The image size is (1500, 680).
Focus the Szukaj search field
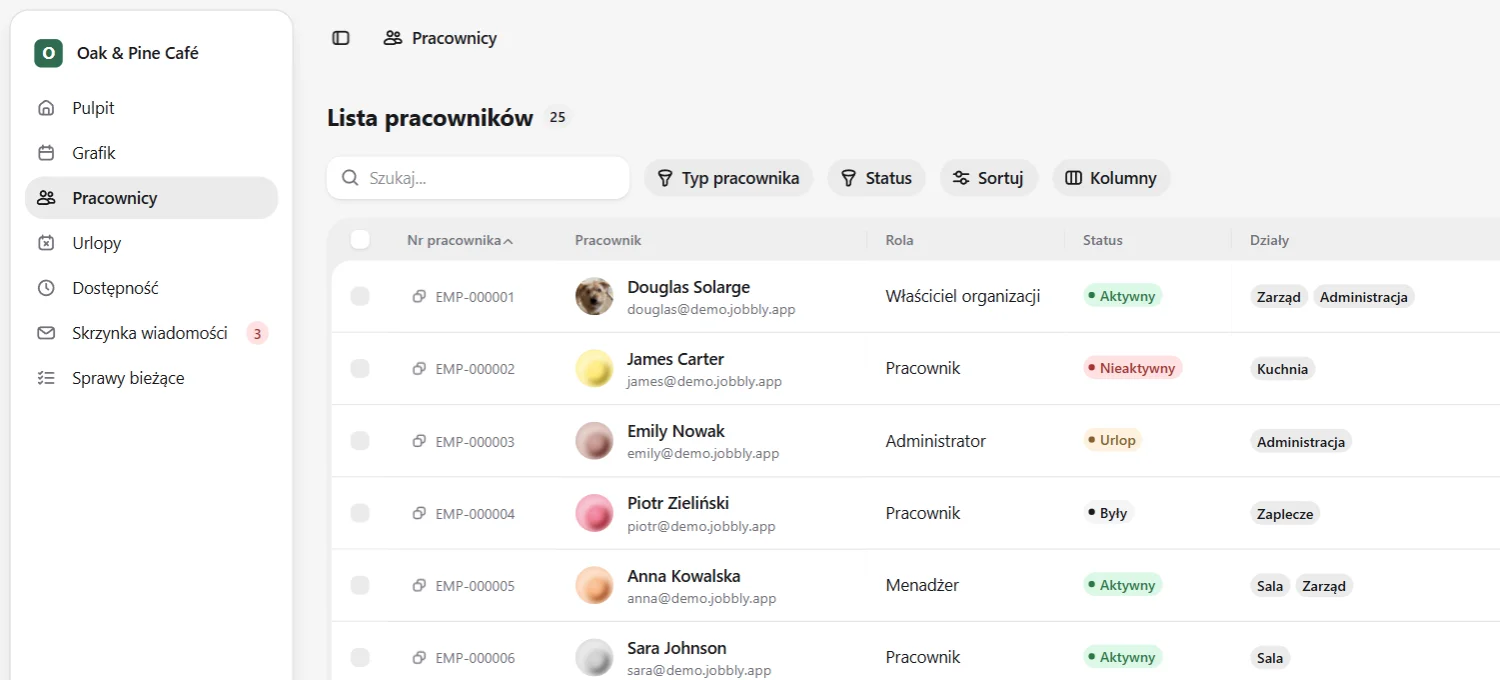(478, 178)
